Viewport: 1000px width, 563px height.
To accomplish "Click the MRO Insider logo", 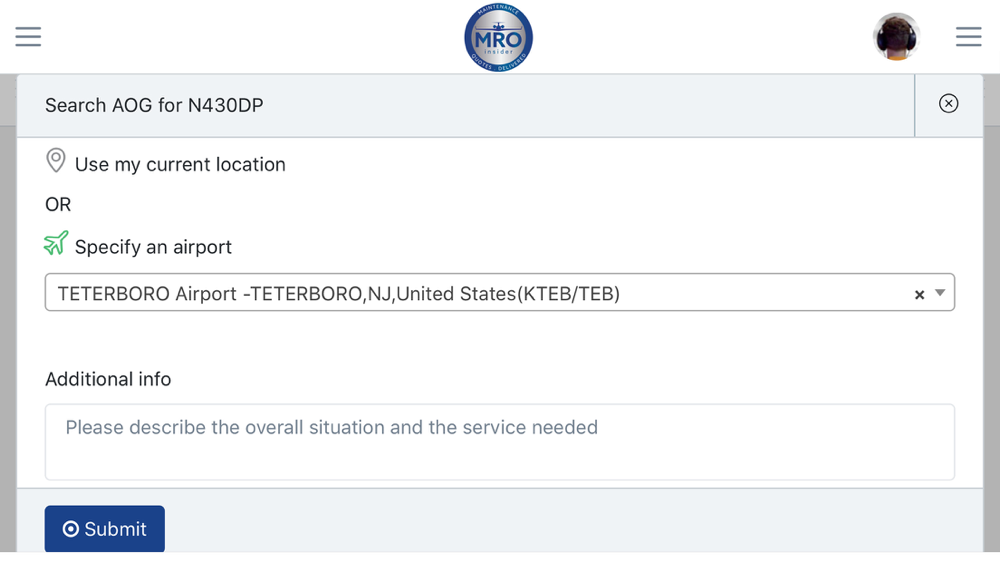I will click(x=499, y=38).
